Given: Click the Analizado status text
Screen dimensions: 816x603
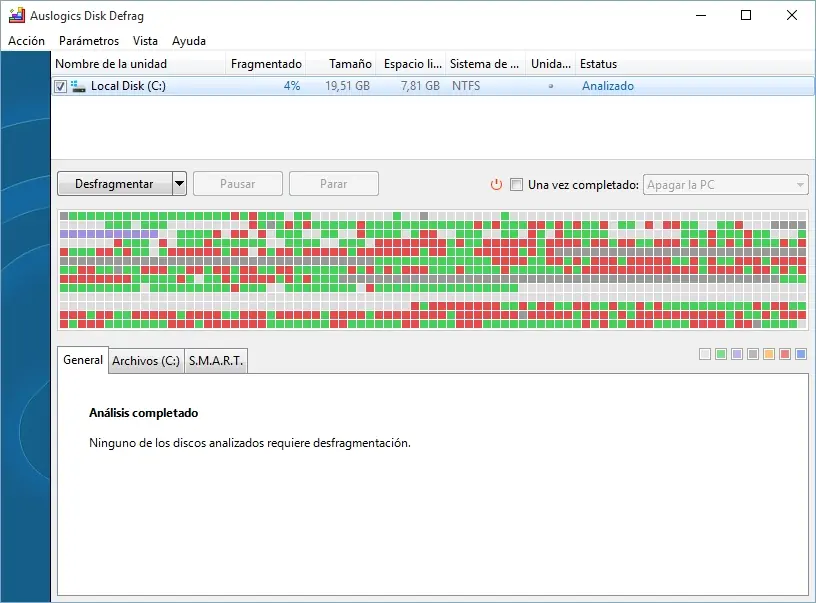Looking at the screenshot, I should coord(608,86).
